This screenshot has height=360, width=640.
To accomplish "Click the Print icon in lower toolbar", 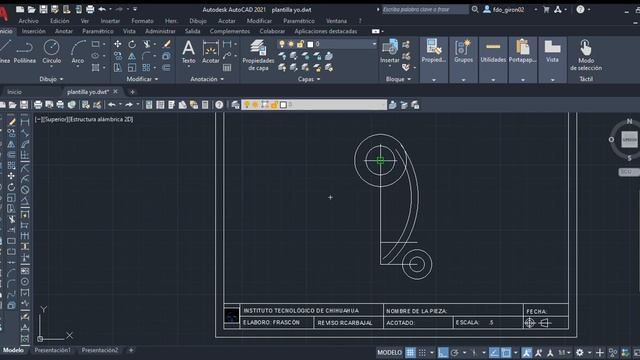I will 38,105.
